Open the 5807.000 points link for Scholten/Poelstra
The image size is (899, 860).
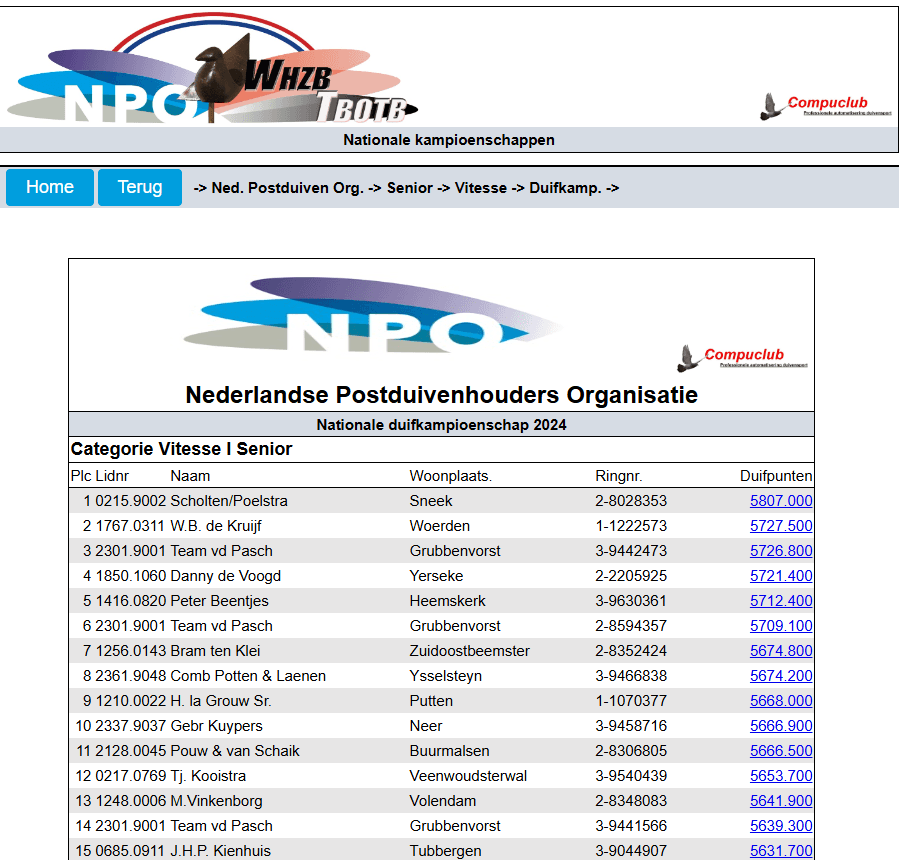pyautogui.click(x=780, y=500)
